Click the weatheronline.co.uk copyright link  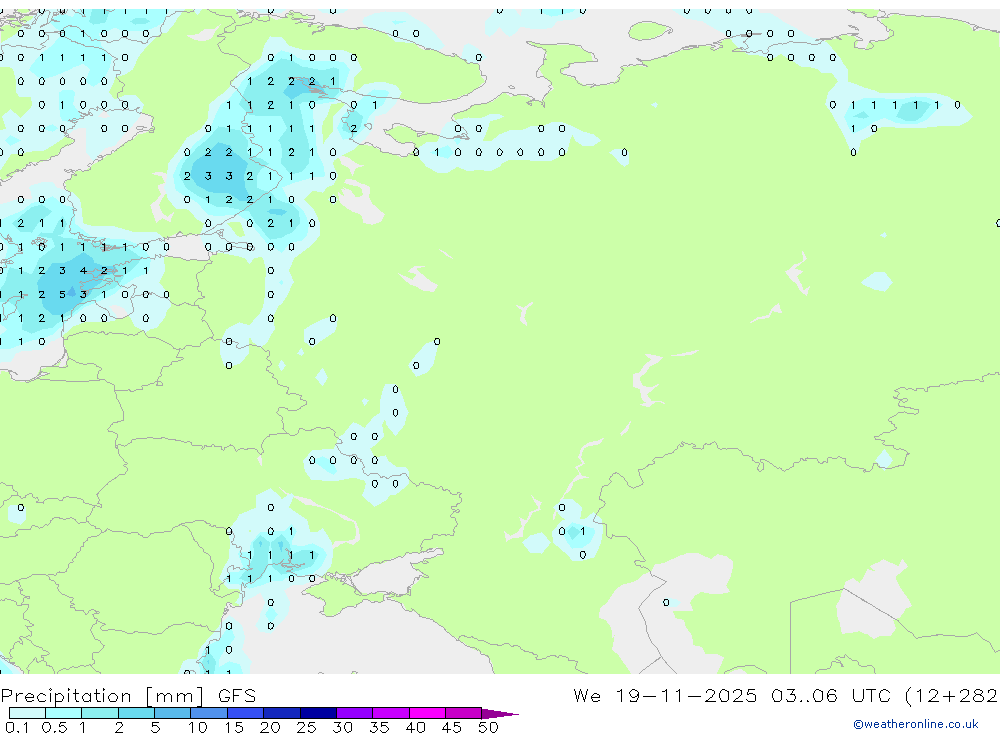click(916, 724)
